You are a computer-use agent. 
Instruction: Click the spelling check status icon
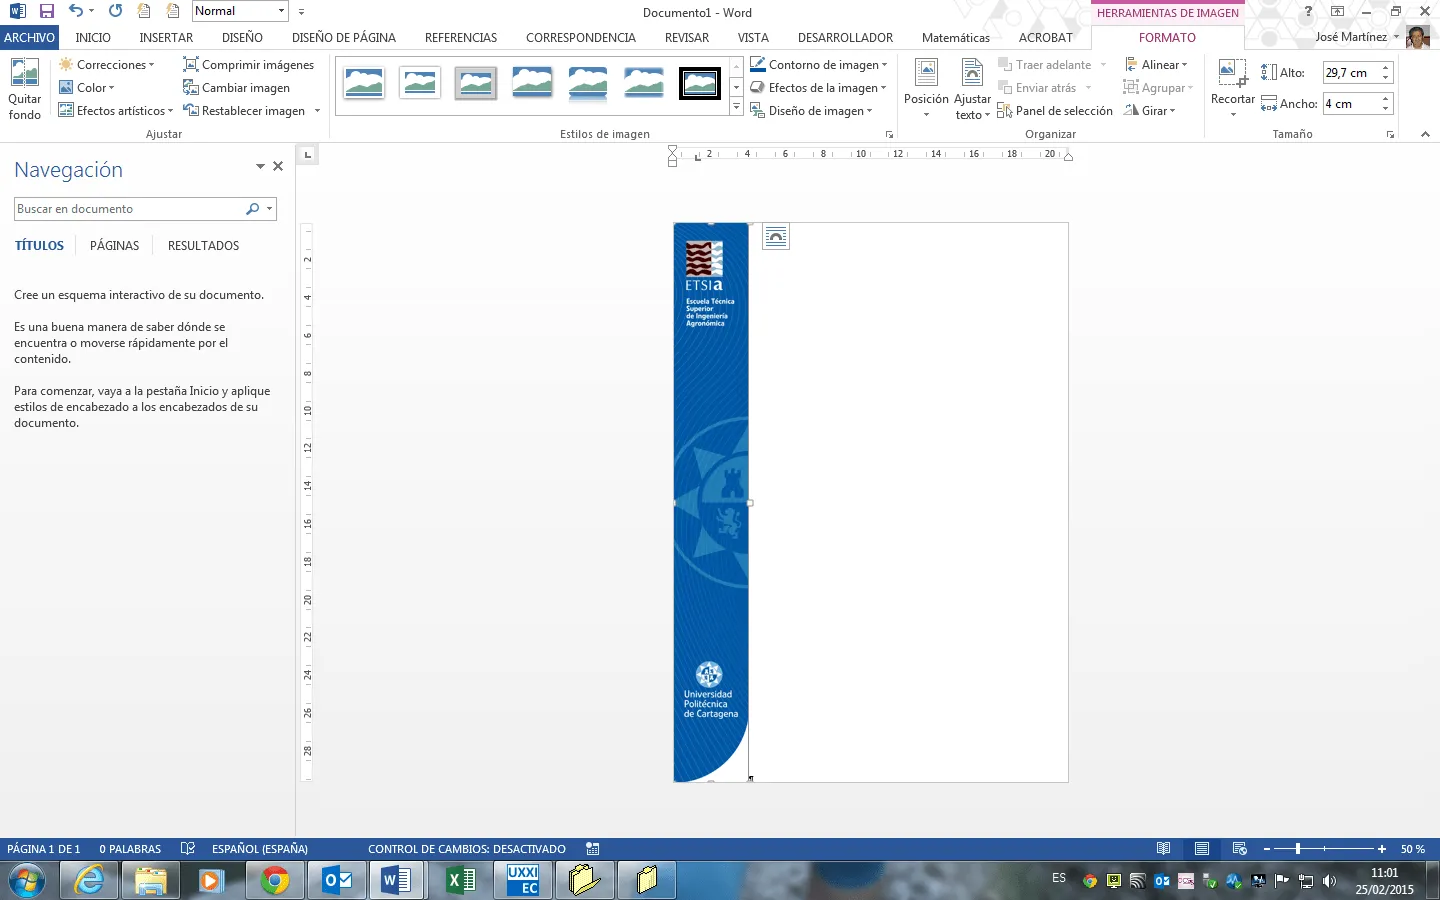[187, 849]
